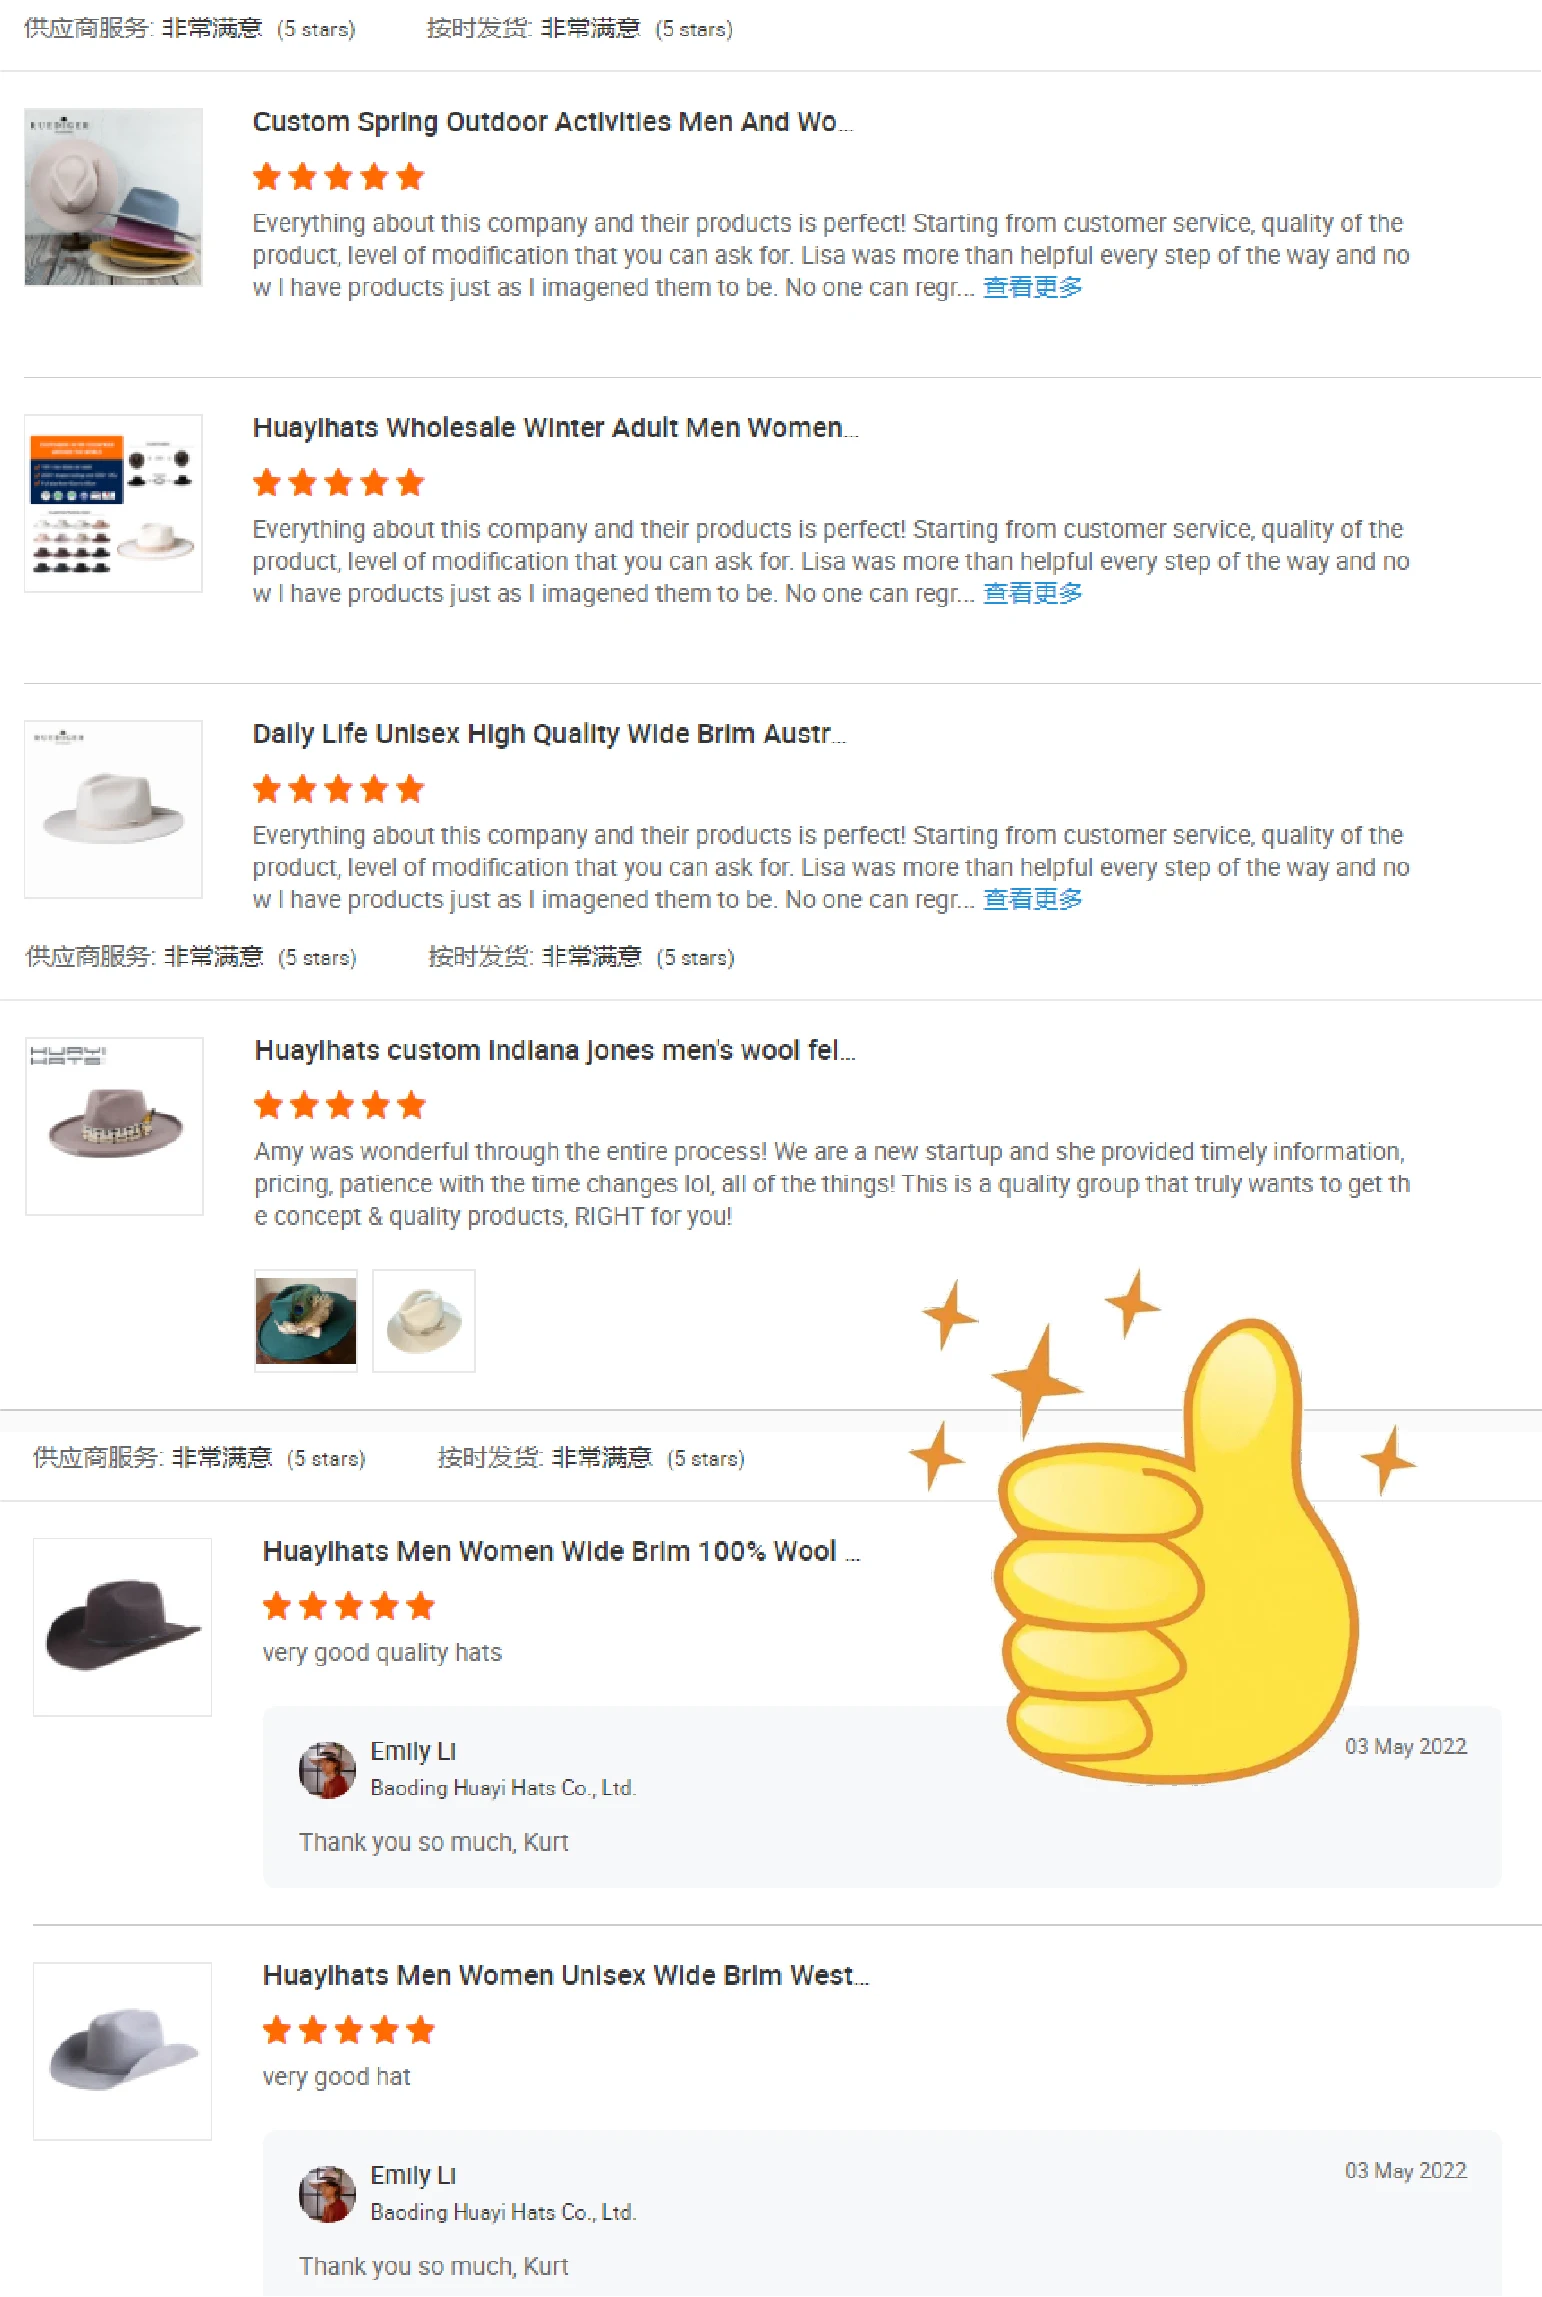Open the Daily Life Unisex white hat thumbnail

point(113,809)
